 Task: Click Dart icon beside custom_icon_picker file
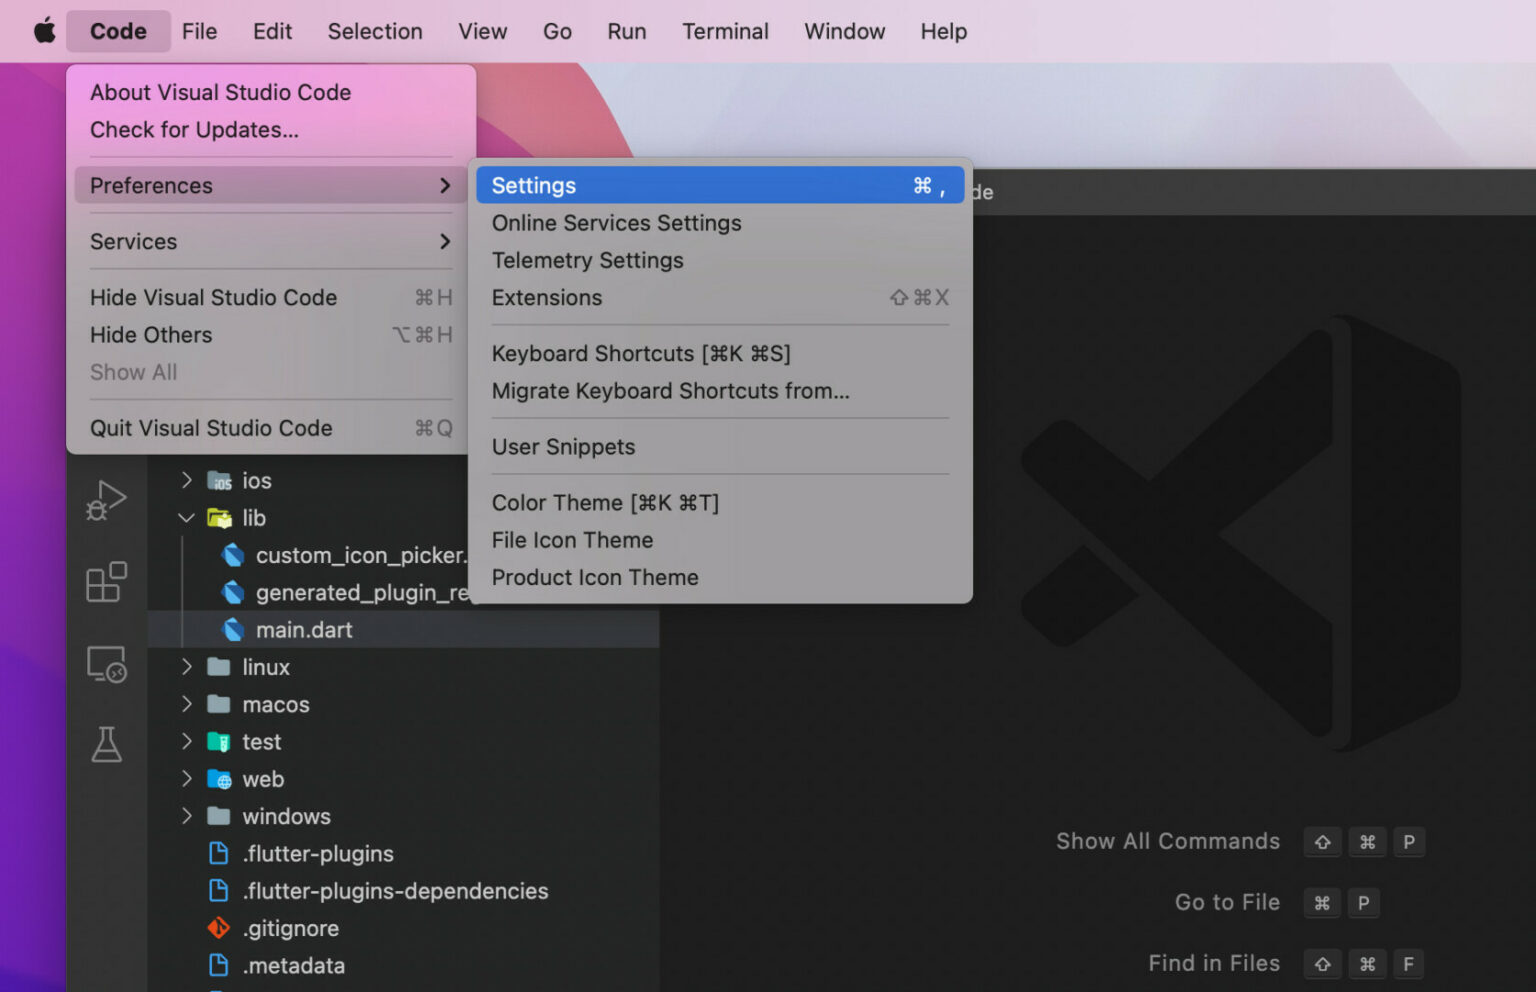[x=233, y=555]
